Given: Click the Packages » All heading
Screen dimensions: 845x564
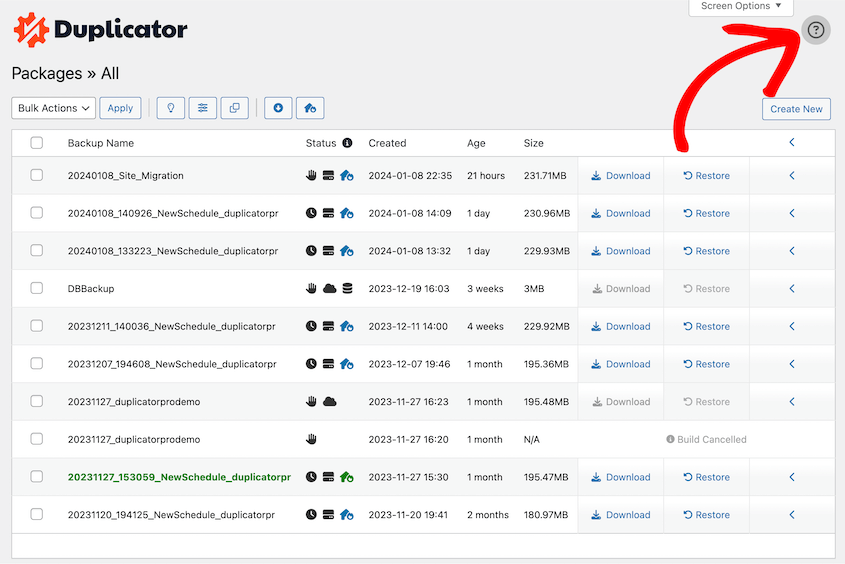Looking at the screenshot, I should point(65,73).
